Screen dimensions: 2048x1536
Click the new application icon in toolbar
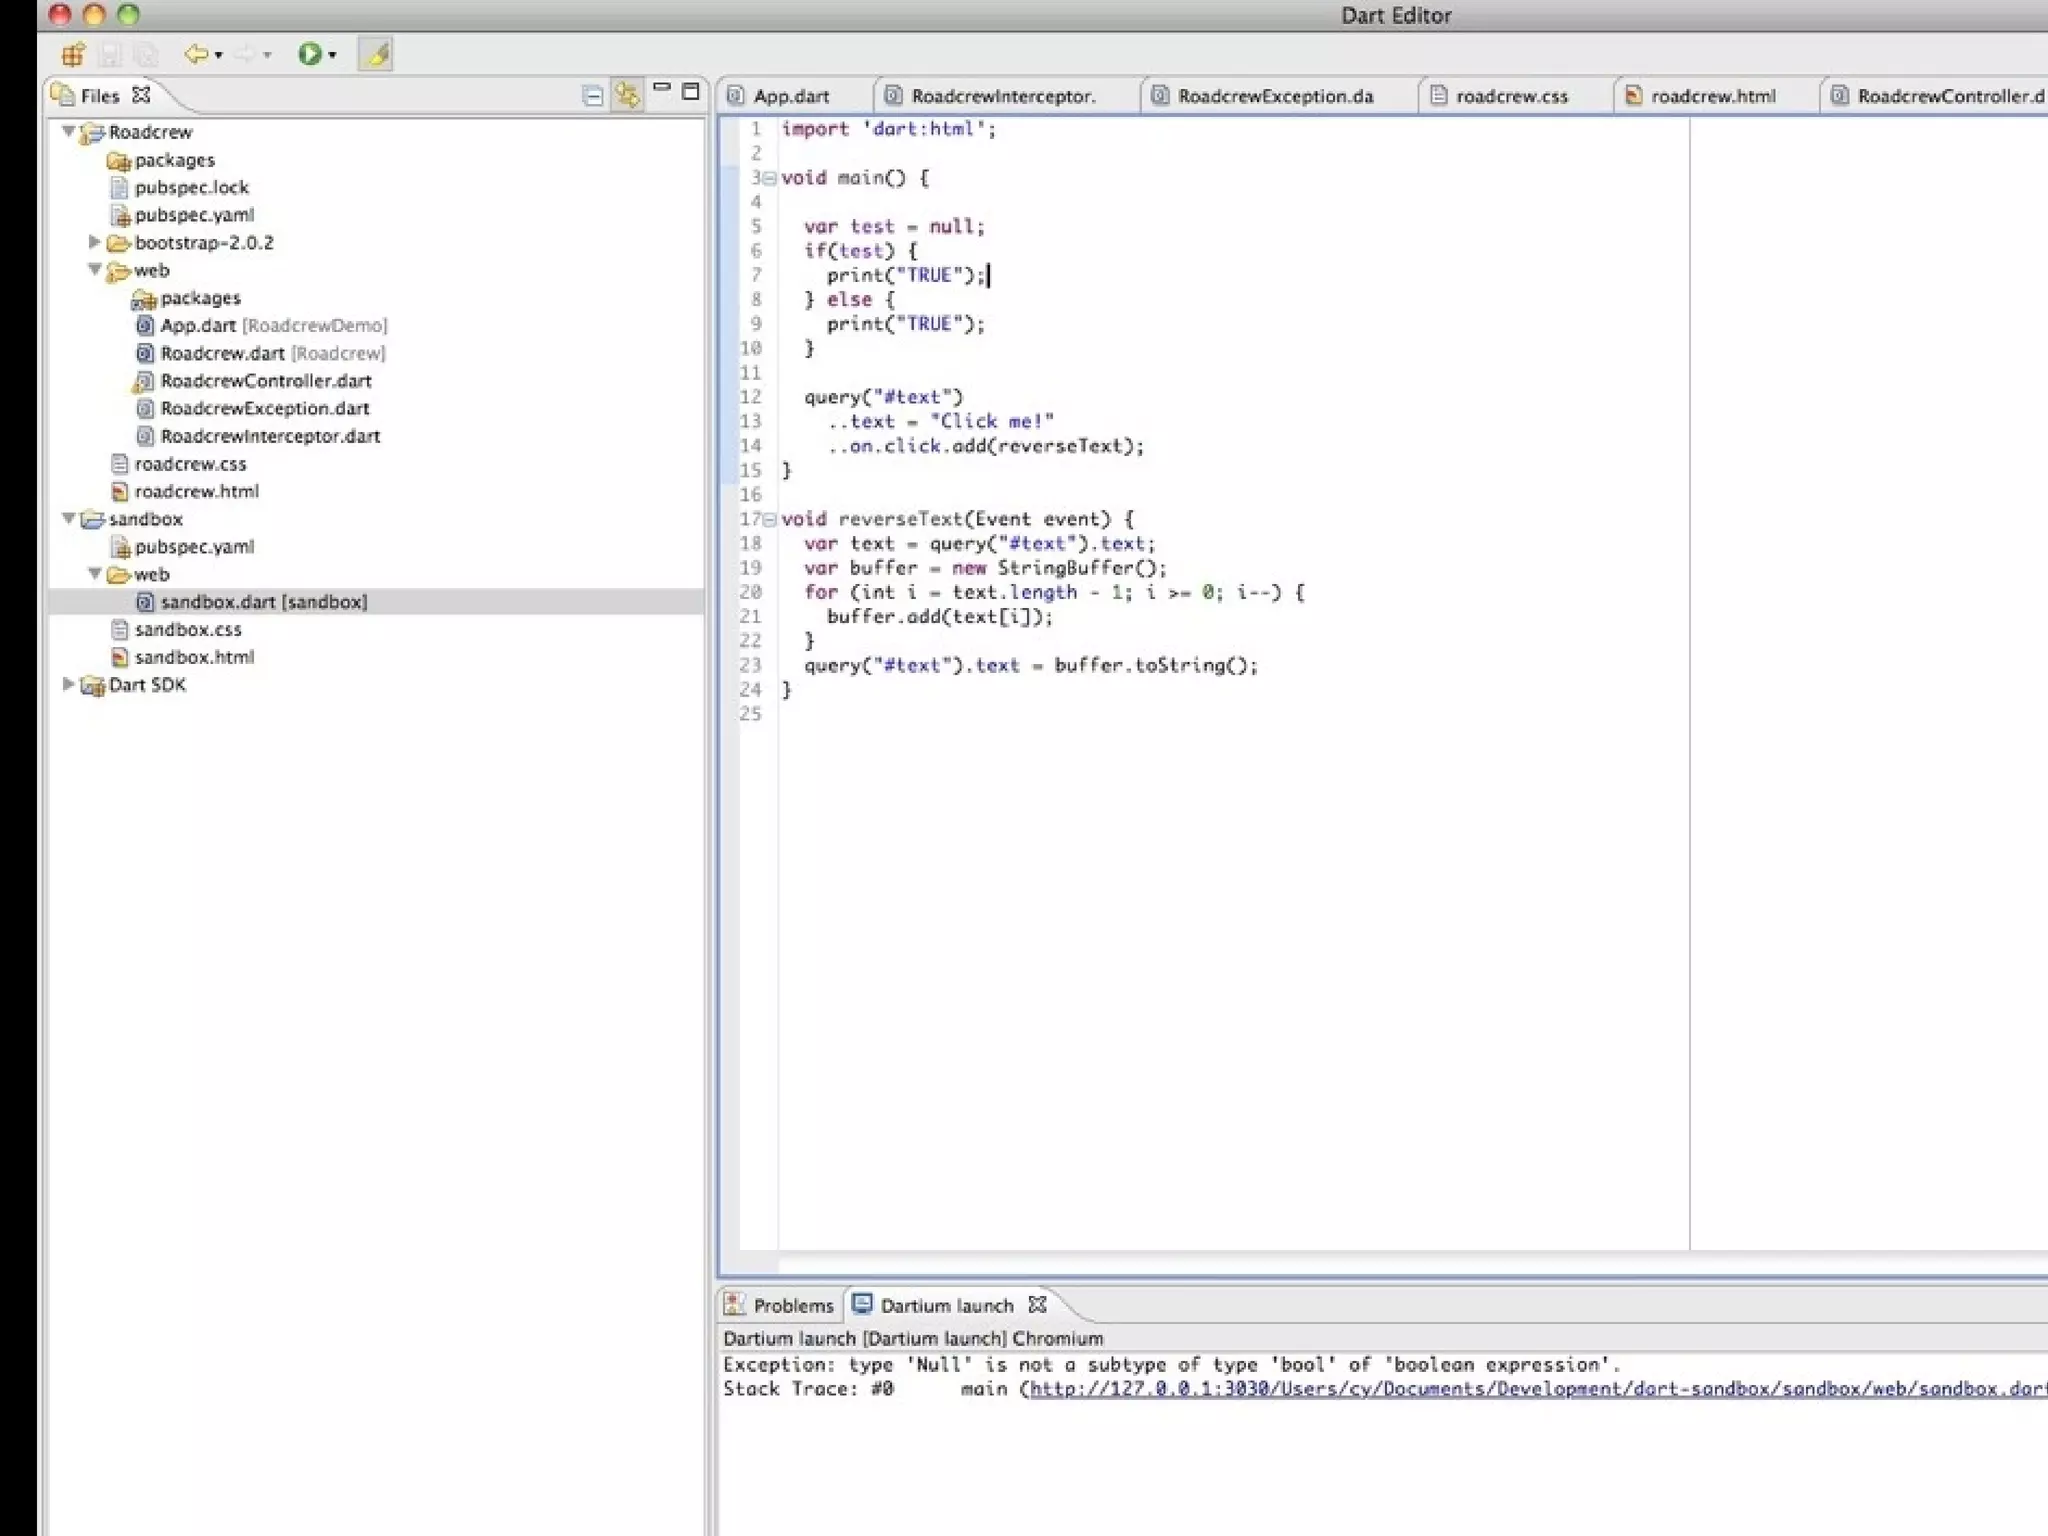pyautogui.click(x=73, y=54)
